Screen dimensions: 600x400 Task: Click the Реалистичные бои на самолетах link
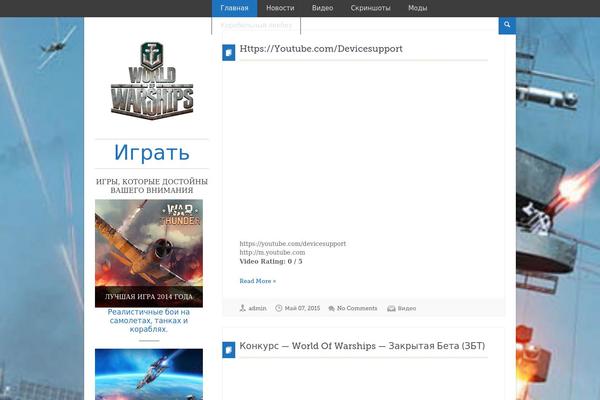click(x=149, y=320)
